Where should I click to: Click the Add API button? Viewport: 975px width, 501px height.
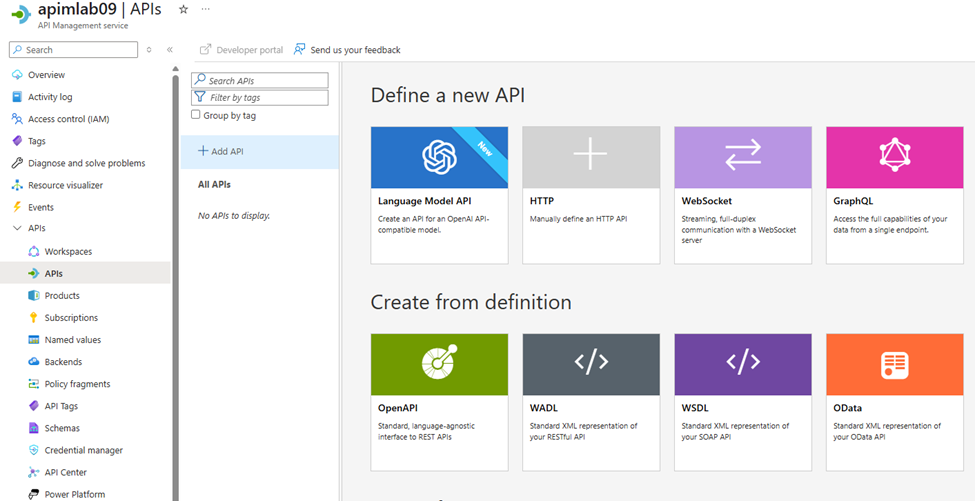[x=260, y=152]
